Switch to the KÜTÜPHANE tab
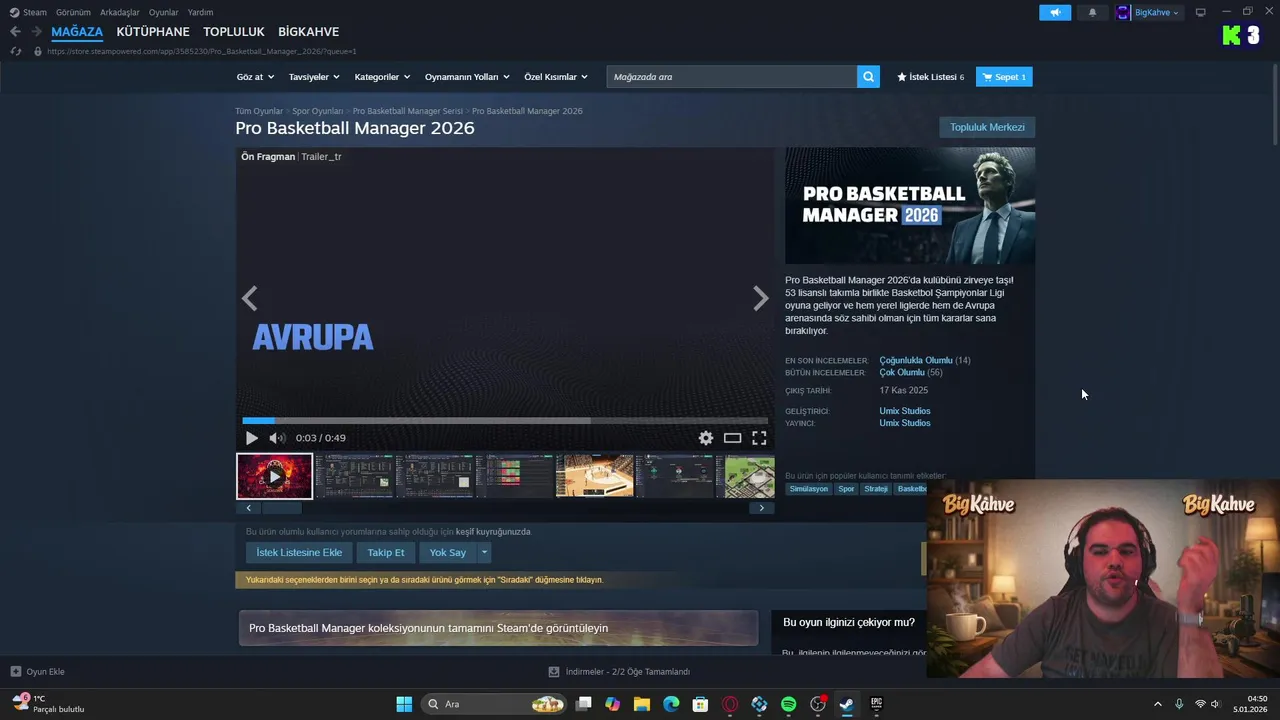This screenshot has height=720, width=1280. [x=153, y=32]
